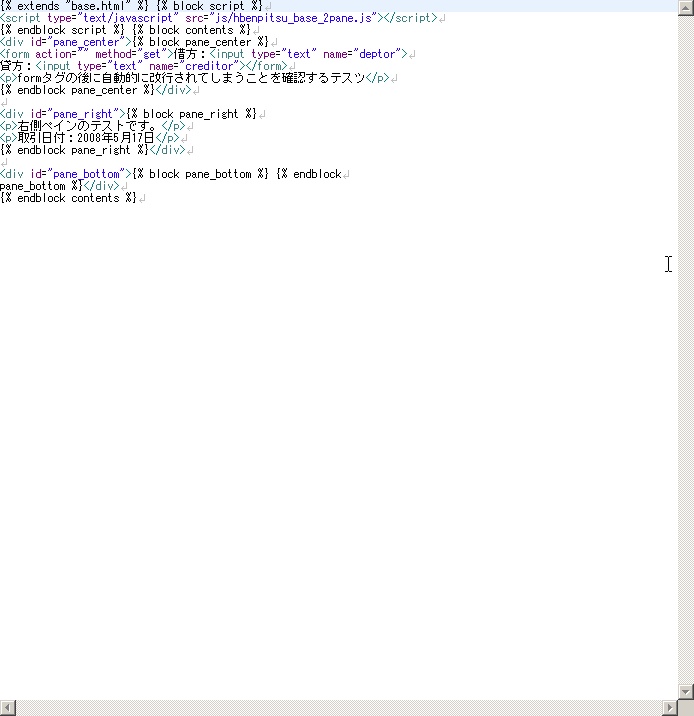Click the 'endblock script' text
The image size is (694, 716).
[x=61, y=30]
